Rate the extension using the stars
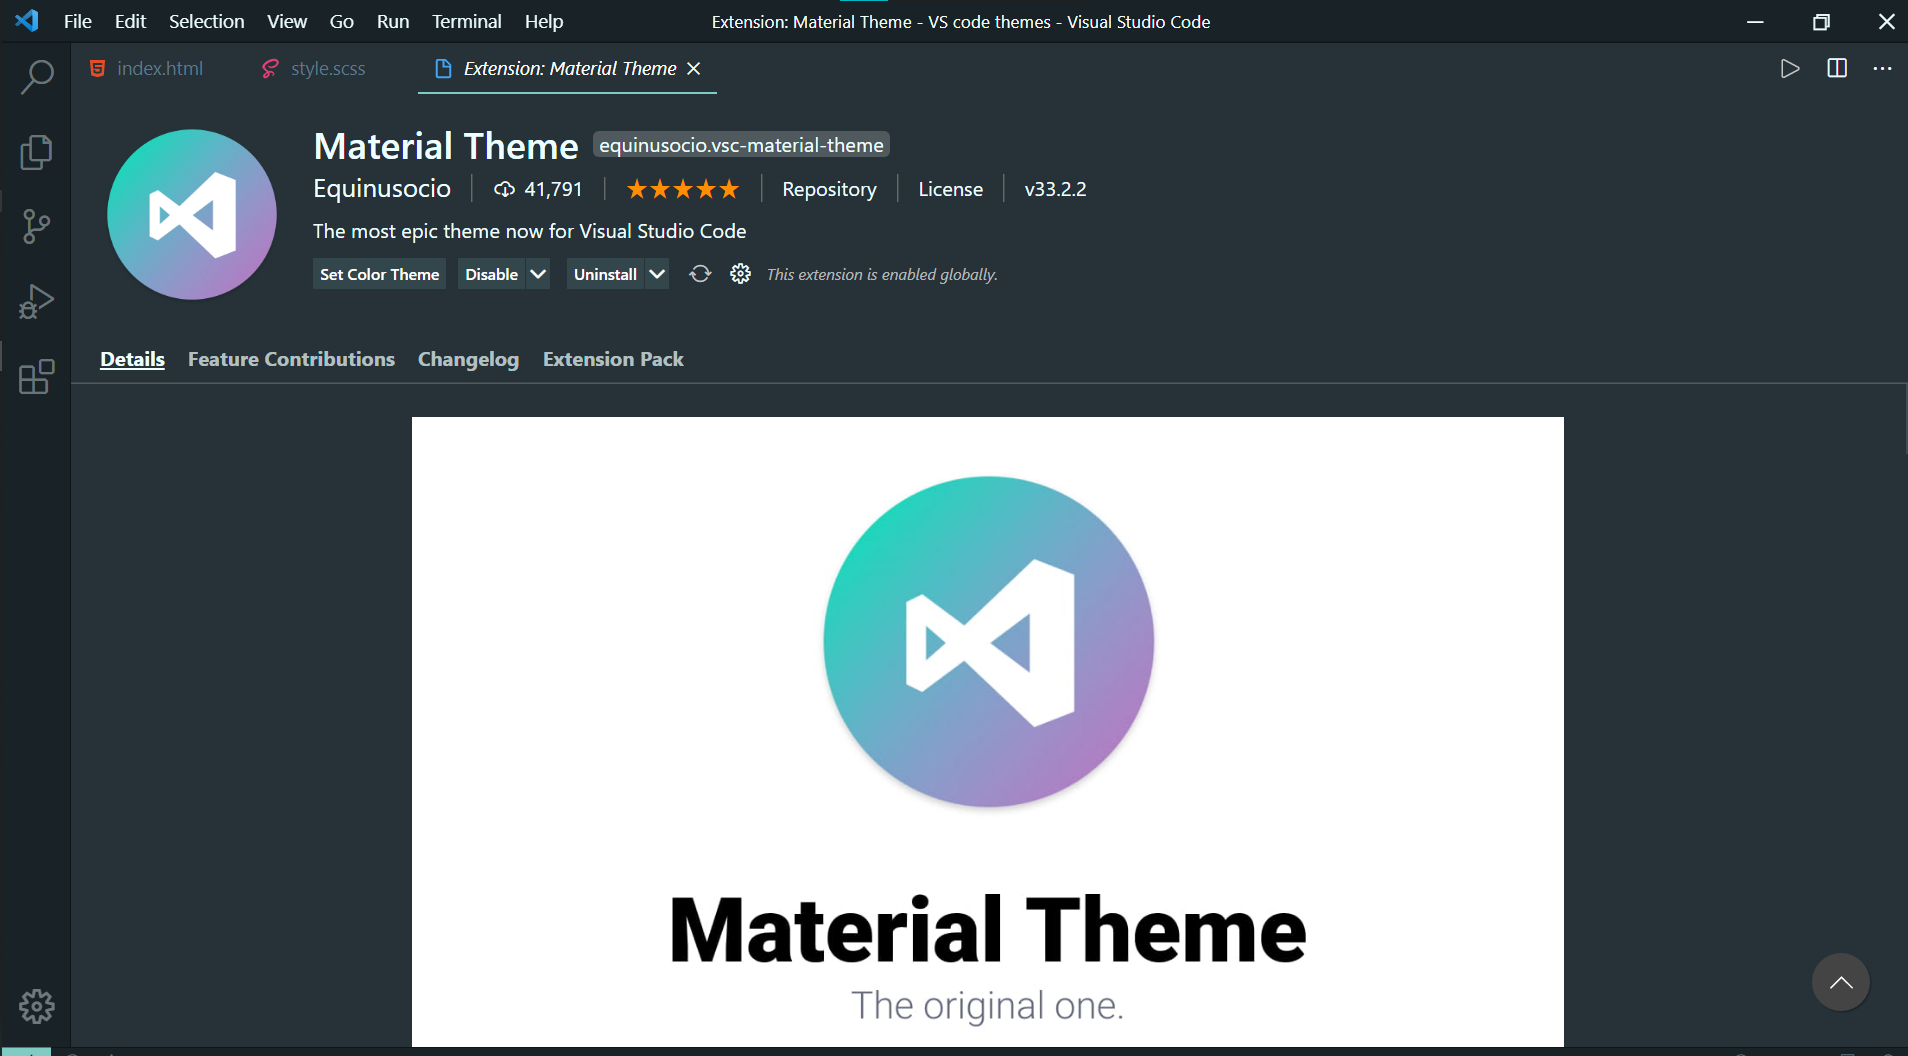 point(681,188)
